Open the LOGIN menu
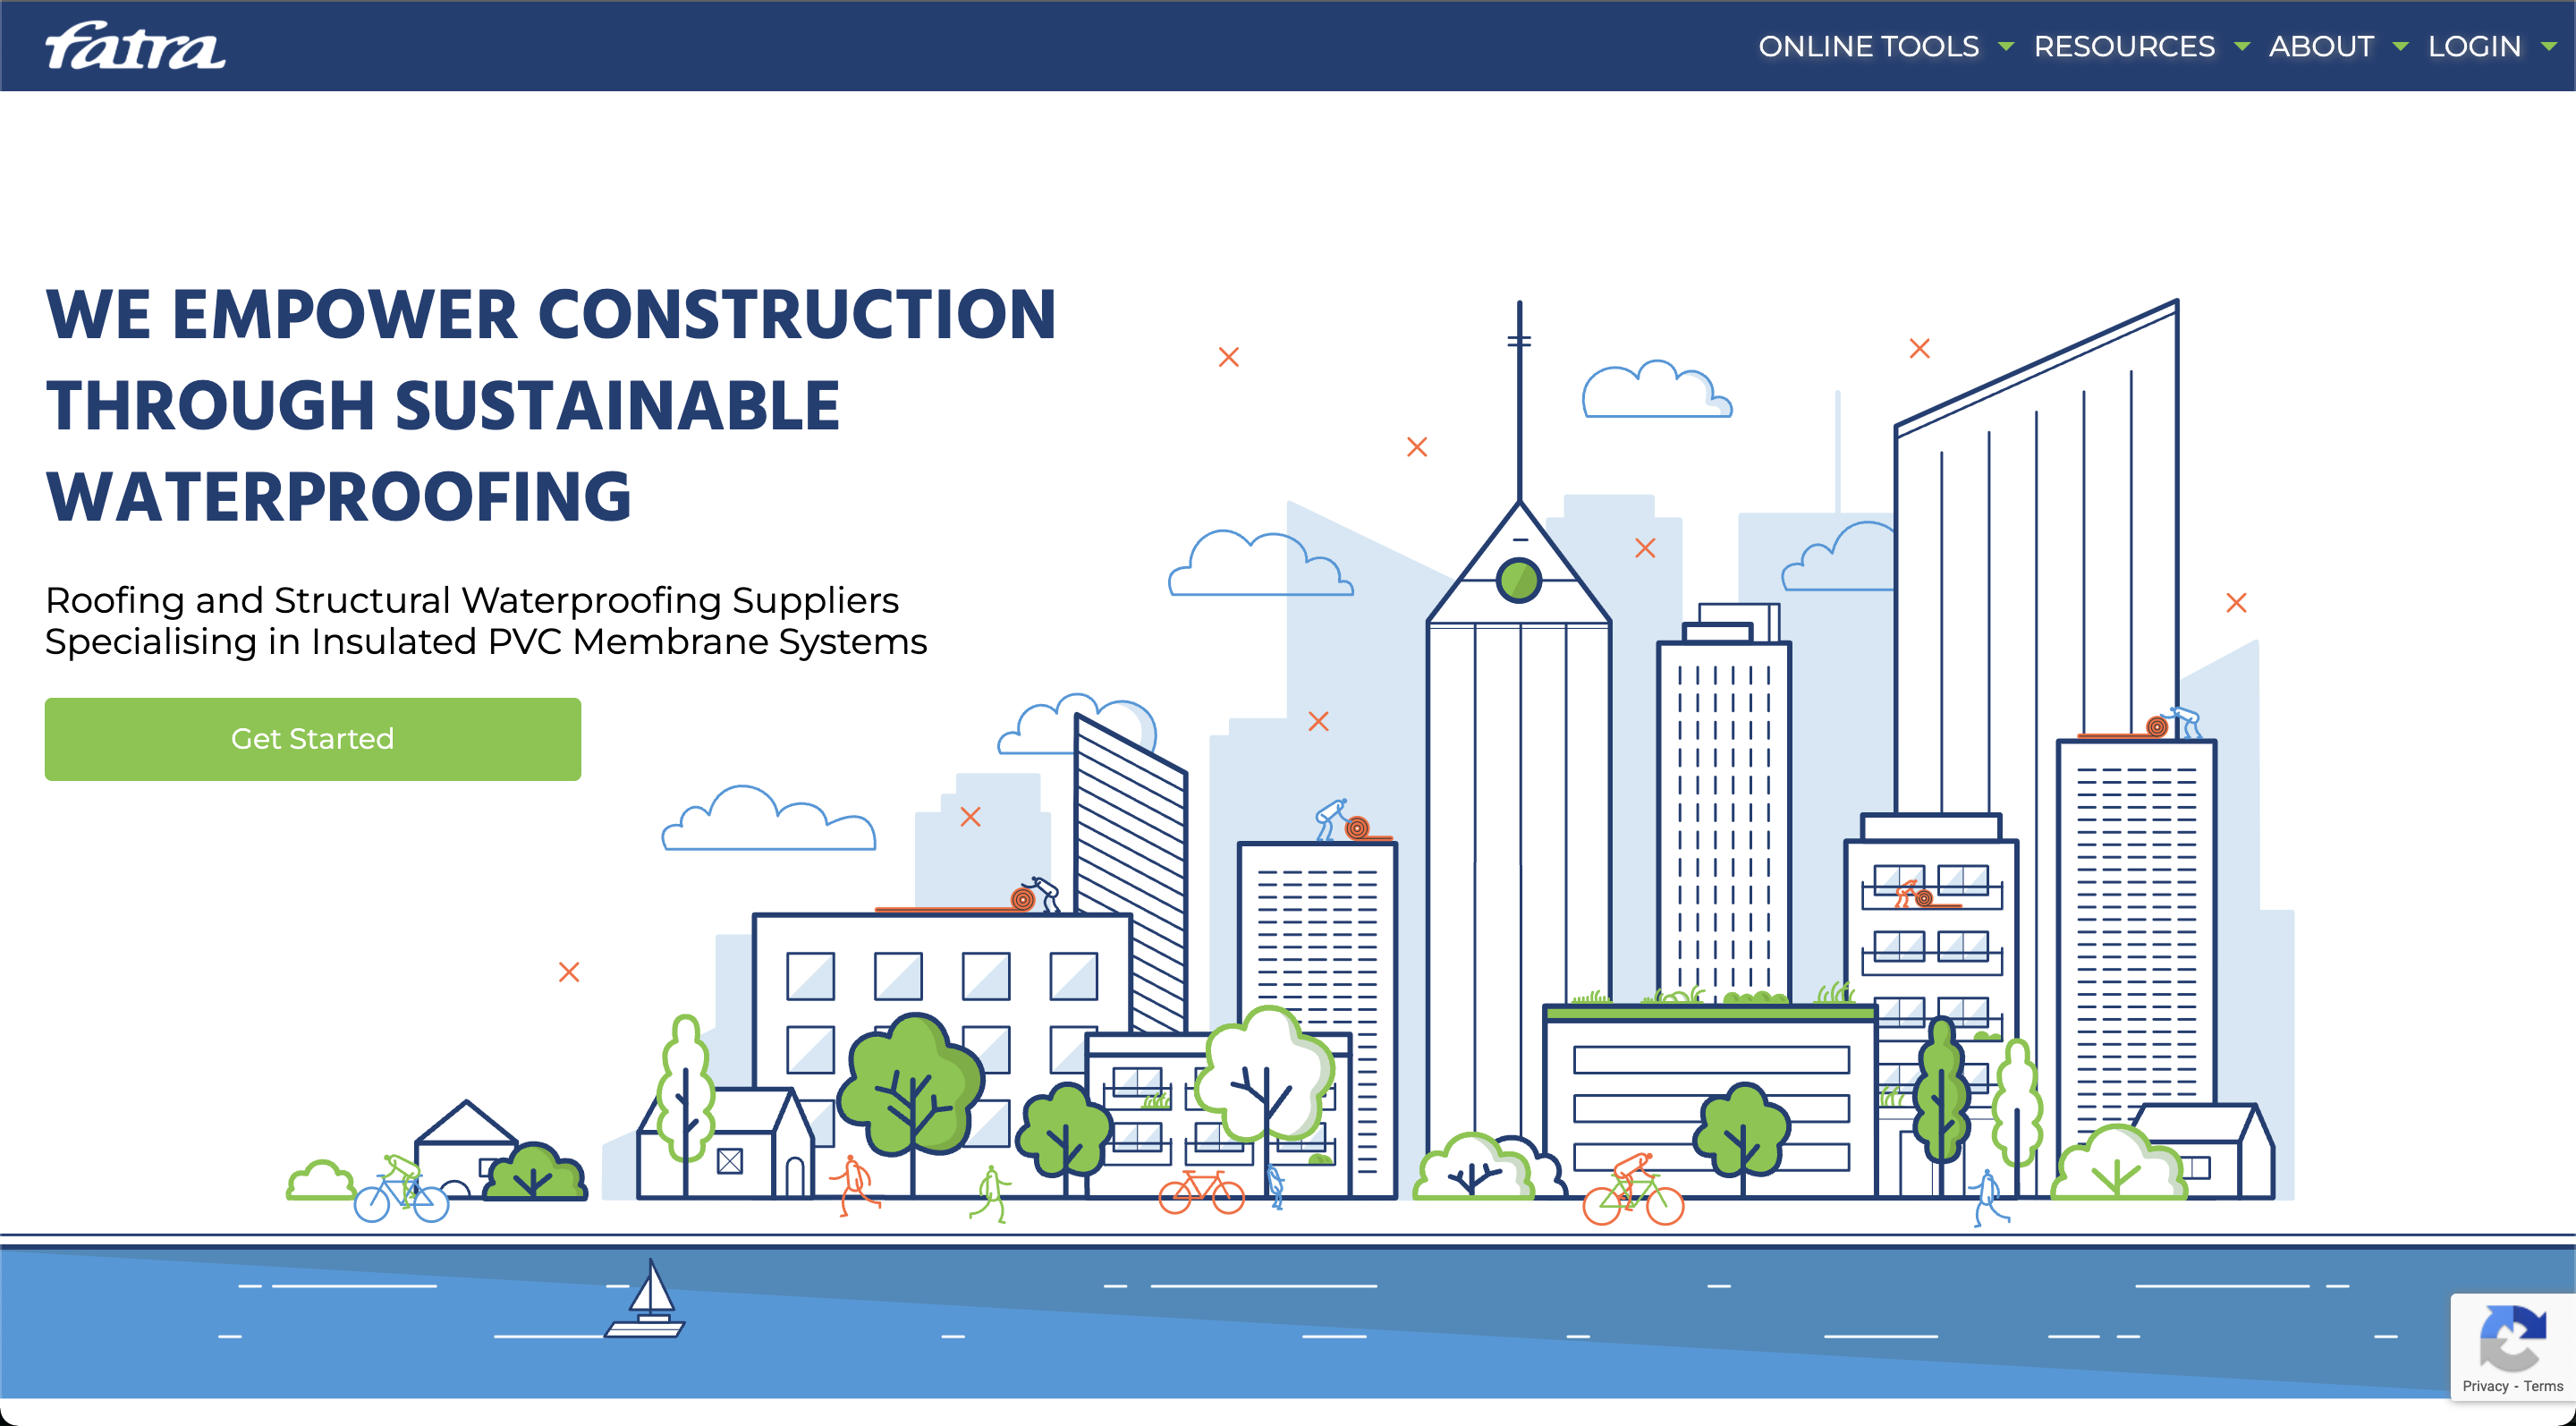Viewport: 2576px width, 1426px height. (x=2474, y=46)
